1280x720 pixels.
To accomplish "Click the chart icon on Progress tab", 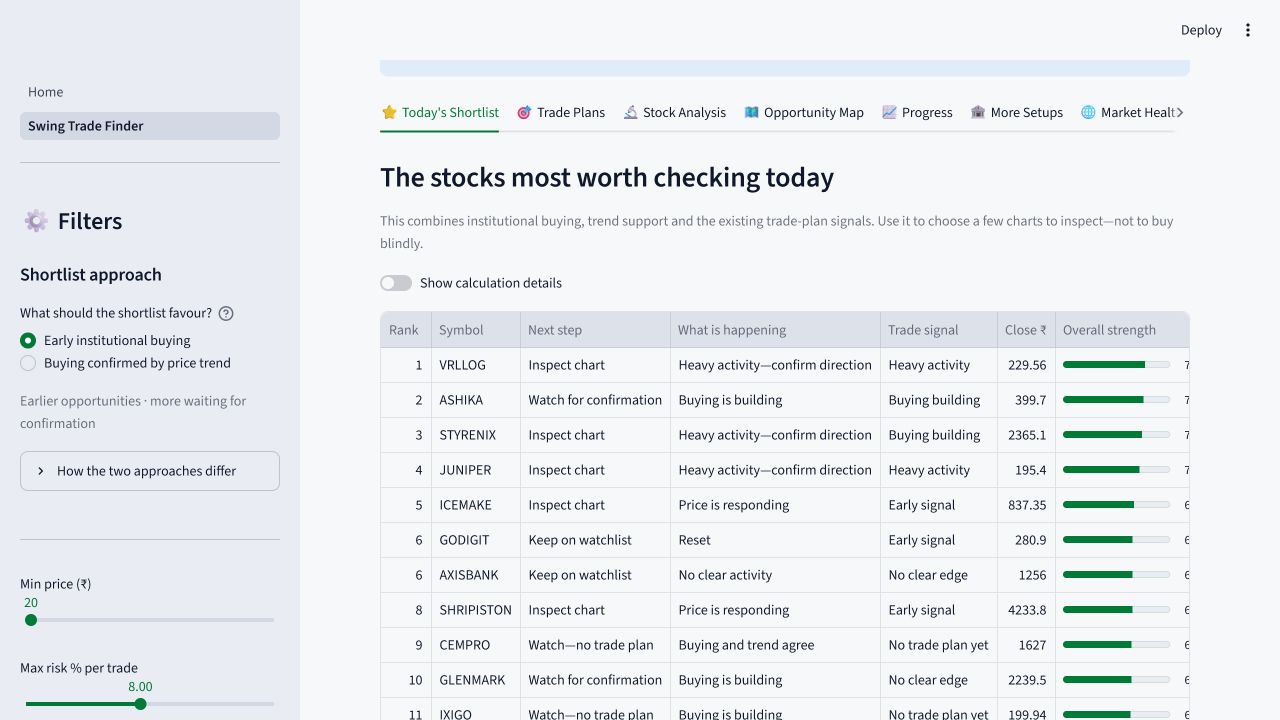I will pyautogui.click(x=889, y=112).
